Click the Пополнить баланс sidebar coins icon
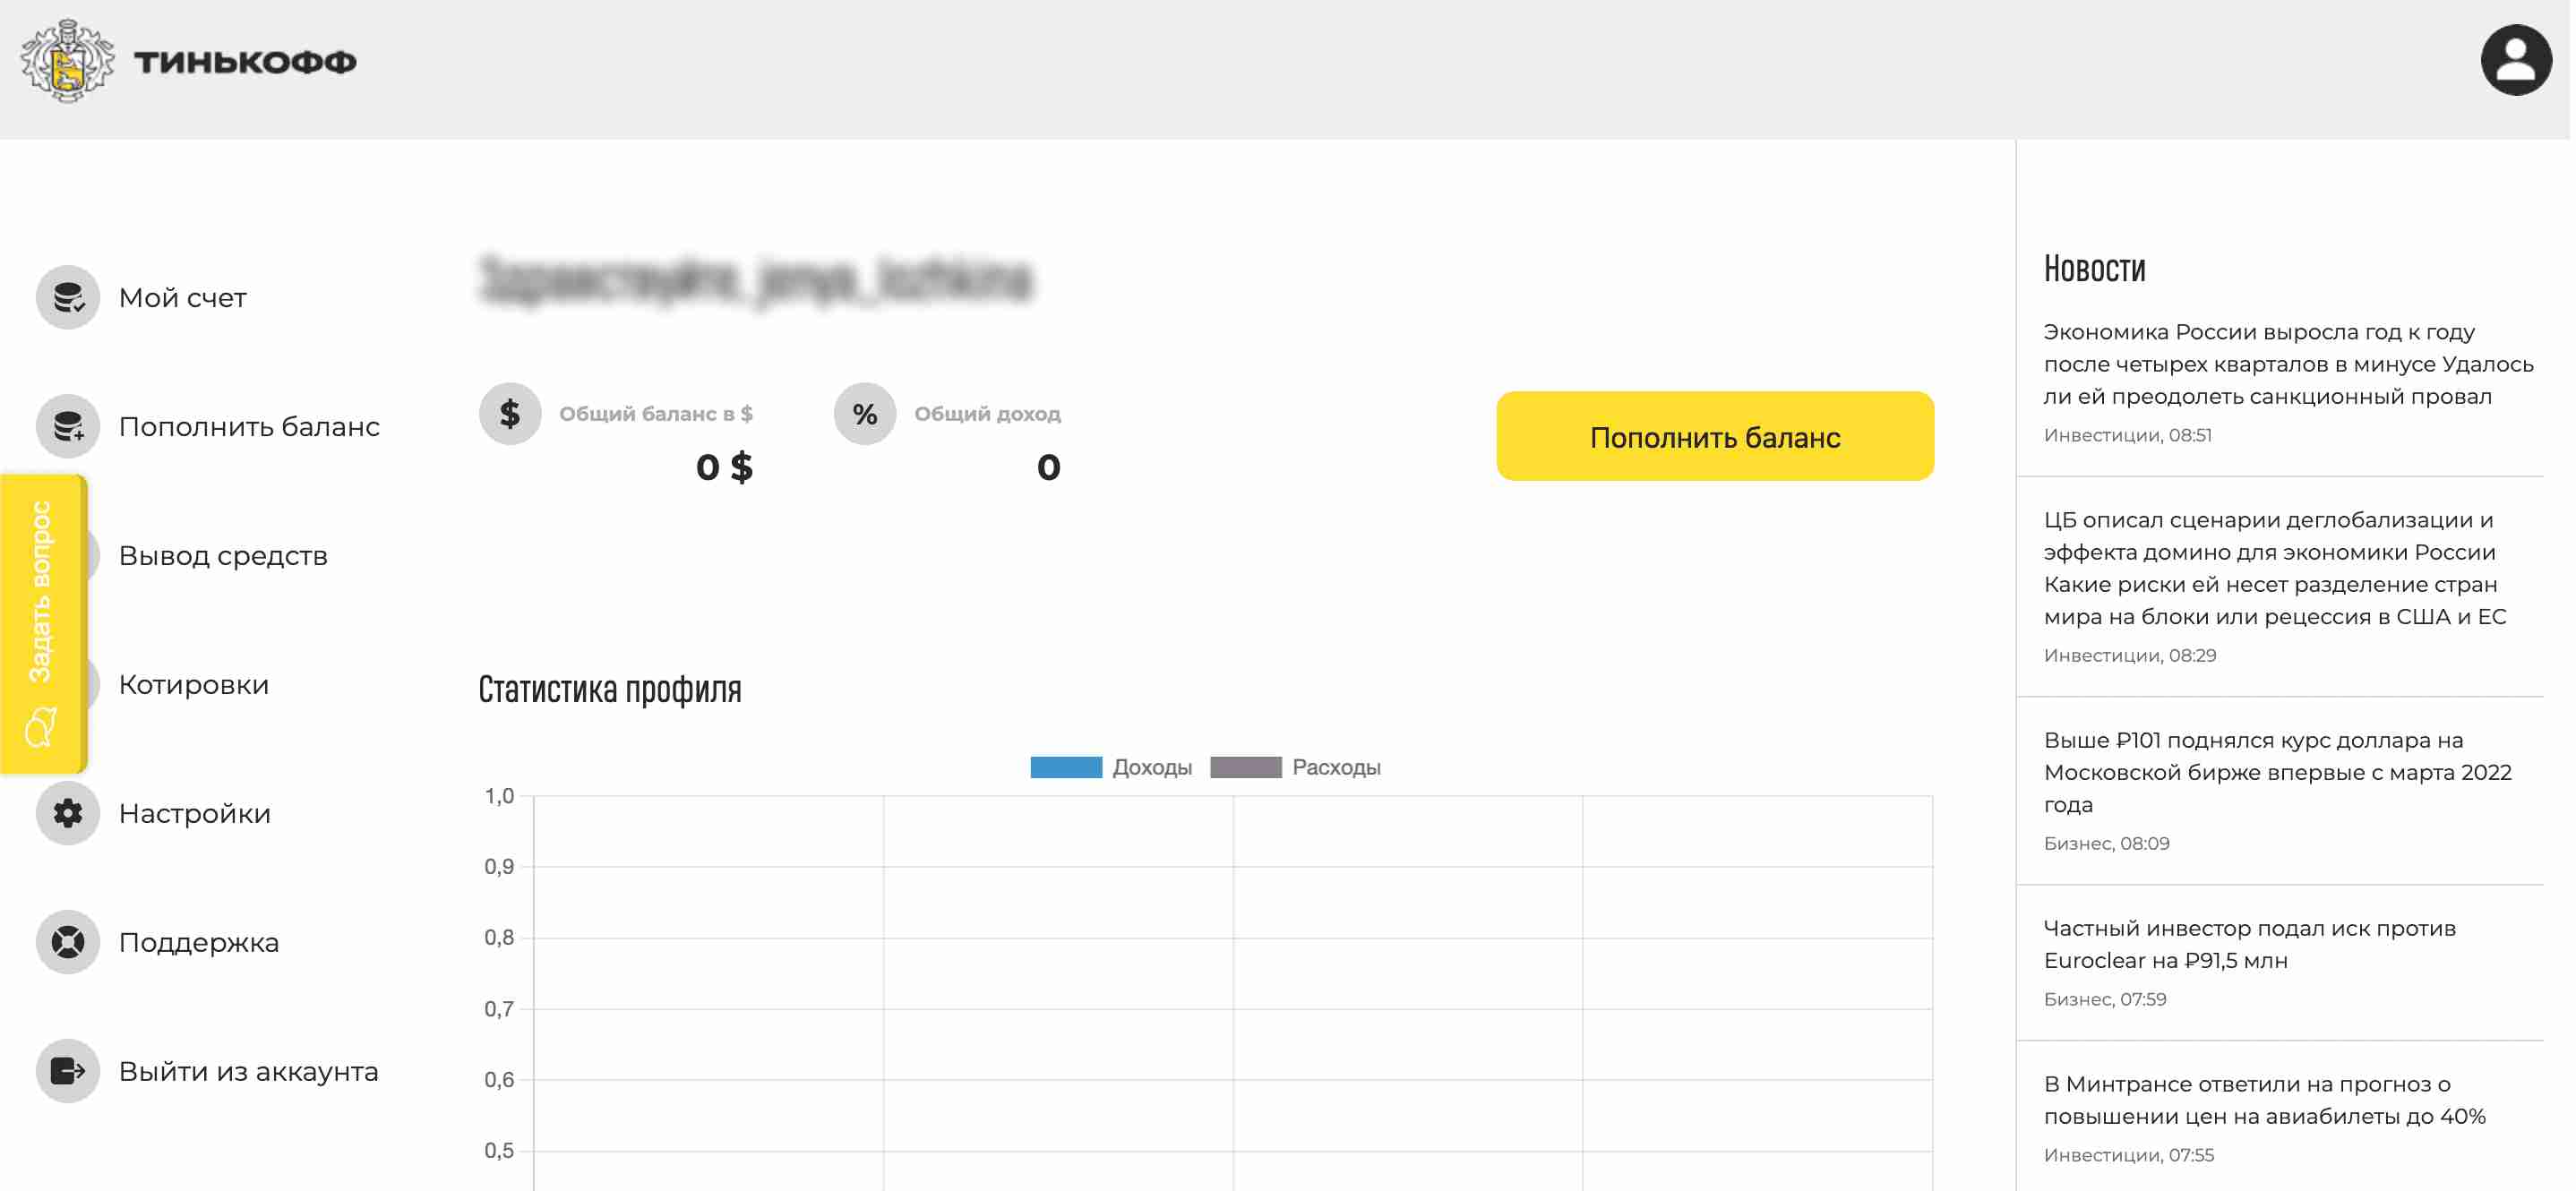Image resolution: width=2576 pixels, height=1191 pixels. click(68, 426)
